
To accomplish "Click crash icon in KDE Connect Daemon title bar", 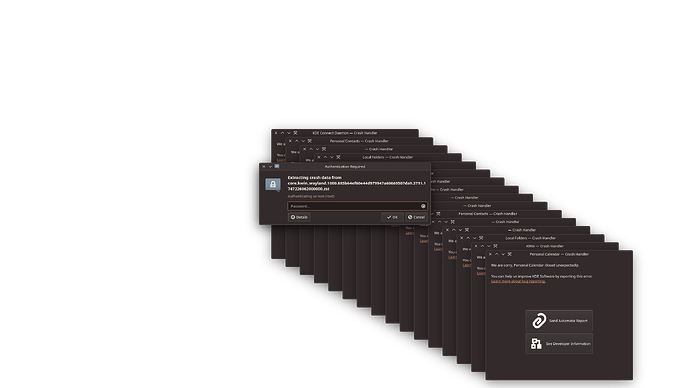I will tap(295, 133).
